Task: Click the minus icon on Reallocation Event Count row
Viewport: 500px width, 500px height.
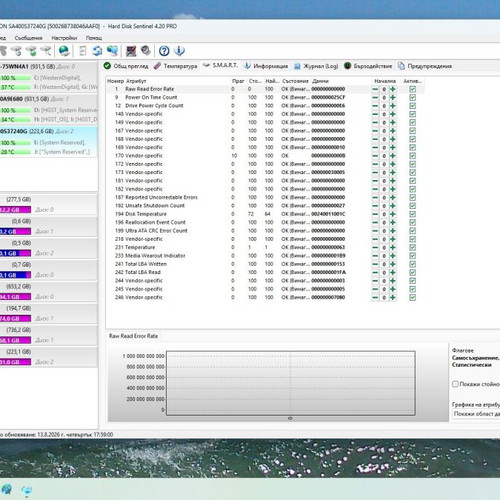Action: [375, 222]
